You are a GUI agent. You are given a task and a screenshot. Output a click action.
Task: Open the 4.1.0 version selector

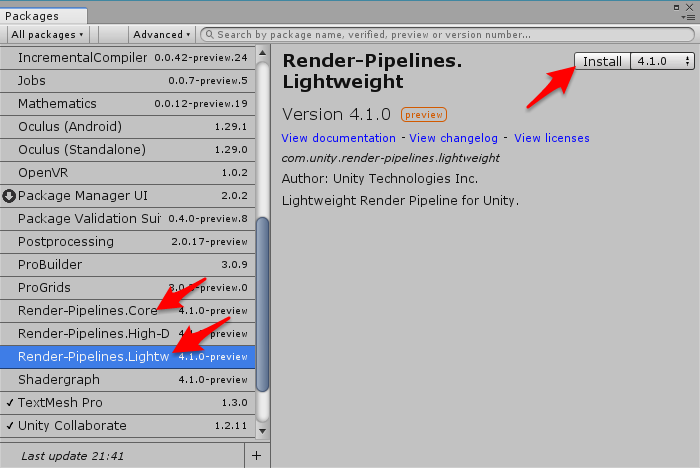point(662,61)
